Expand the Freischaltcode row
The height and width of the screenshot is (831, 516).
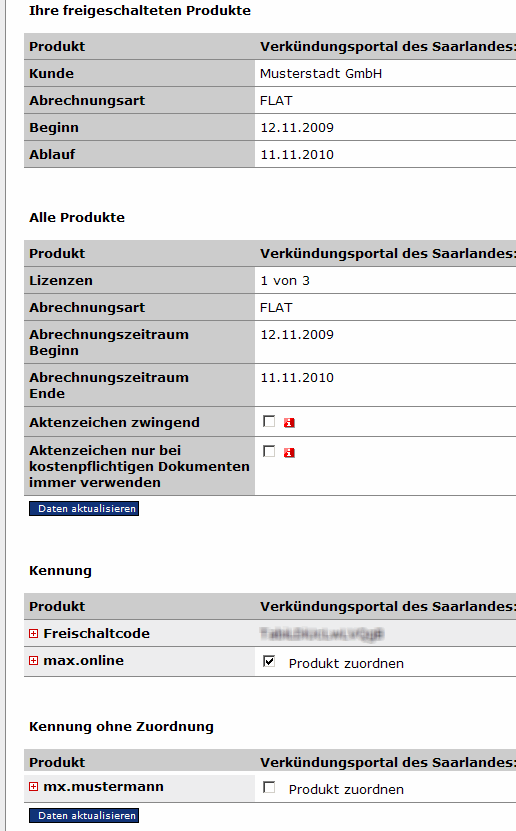(33, 633)
